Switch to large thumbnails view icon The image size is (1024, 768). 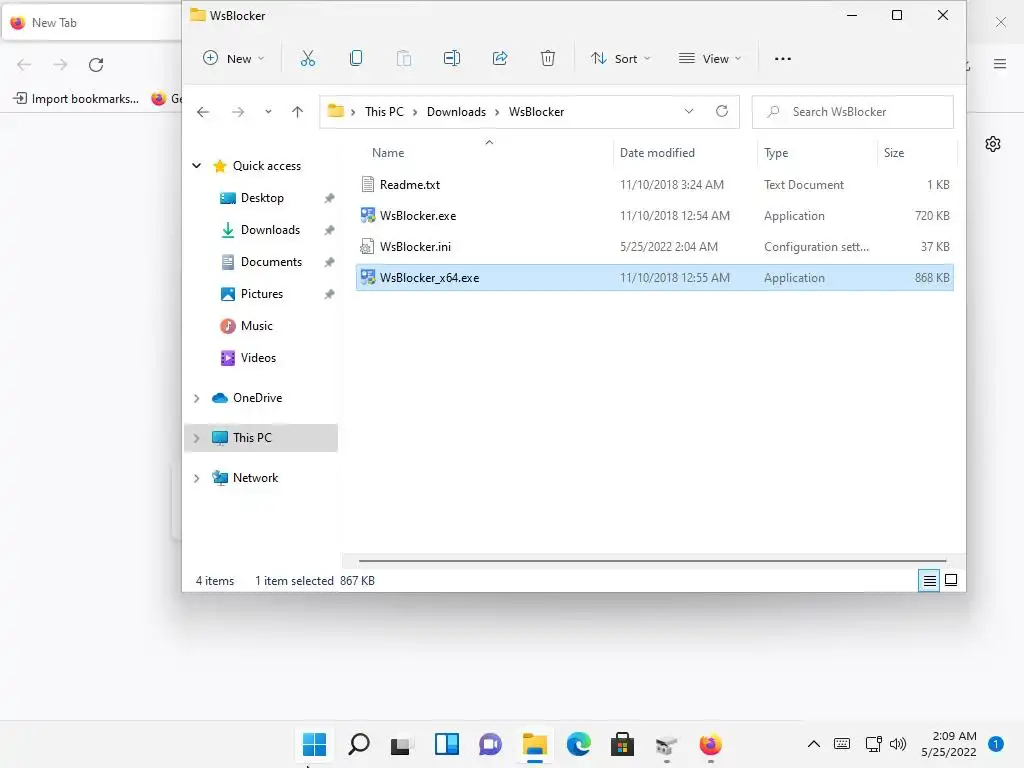tap(951, 580)
